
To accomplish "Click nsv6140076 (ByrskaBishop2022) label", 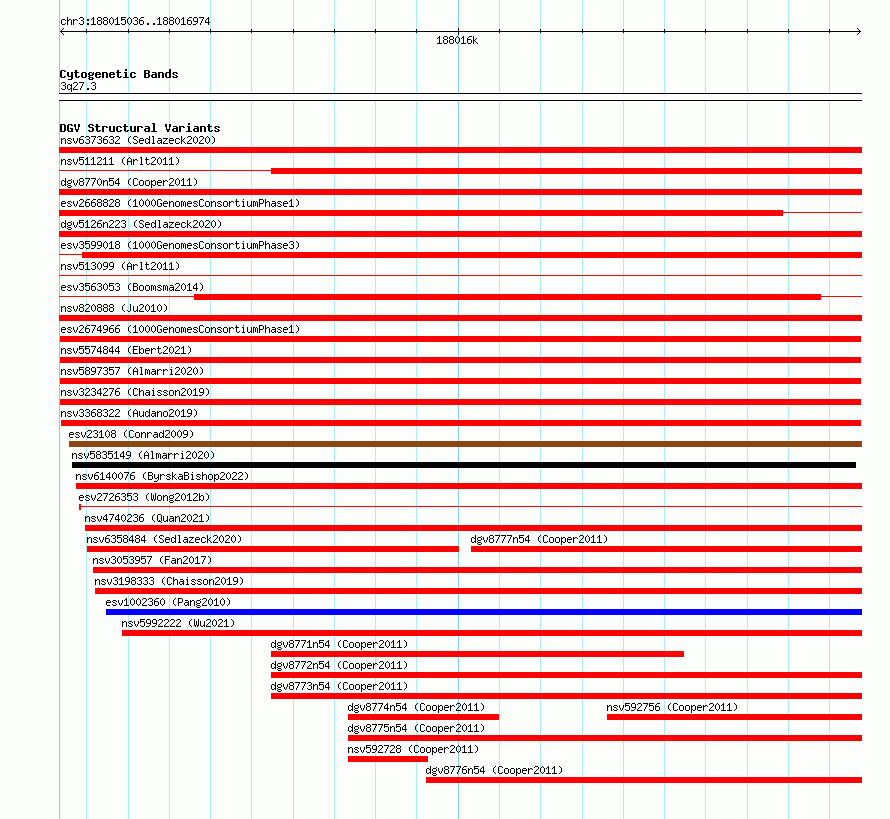I will [x=162, y=476].
